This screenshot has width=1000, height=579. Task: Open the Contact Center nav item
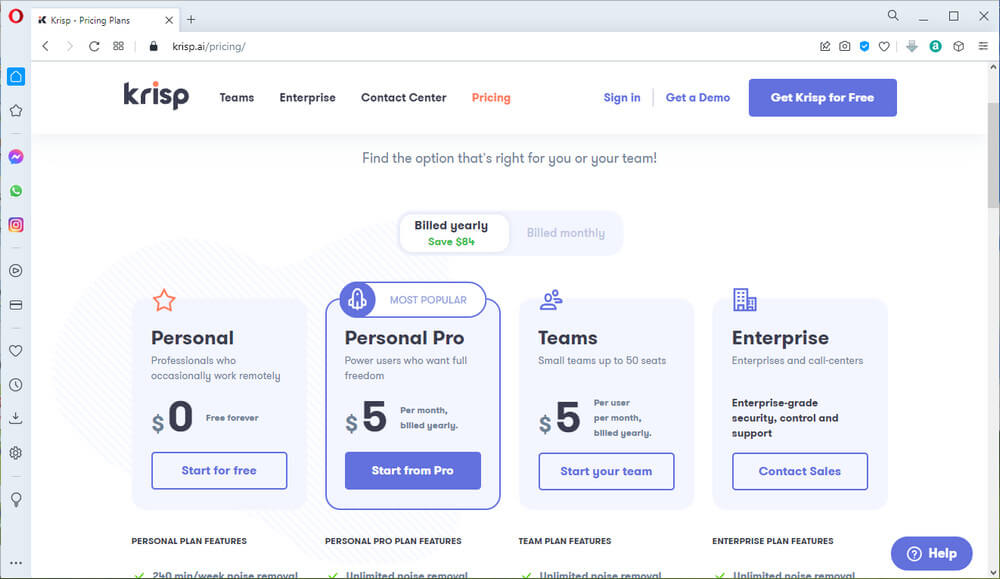click(404, 98)
